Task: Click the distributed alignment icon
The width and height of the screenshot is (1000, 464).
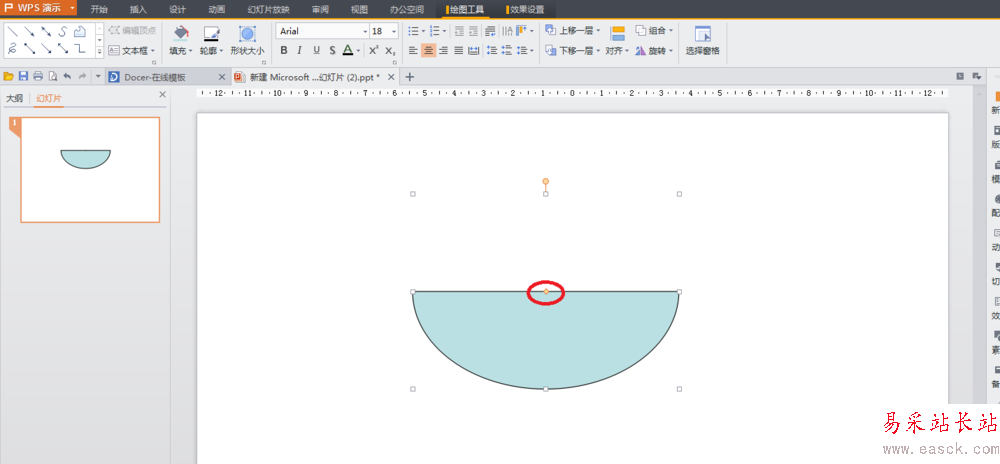Action: 473,50
